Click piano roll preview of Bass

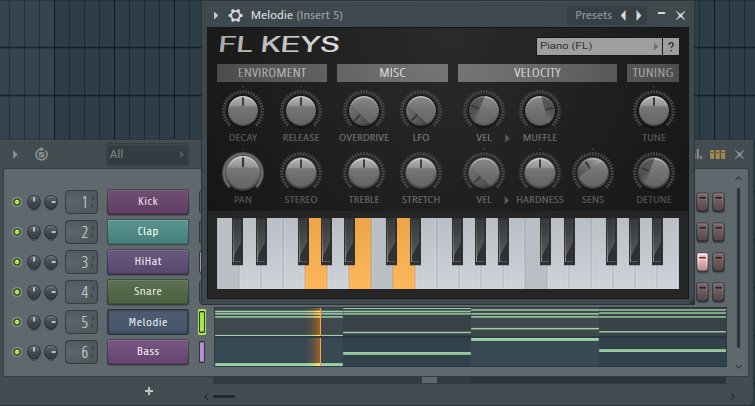(x=470, y=352)
